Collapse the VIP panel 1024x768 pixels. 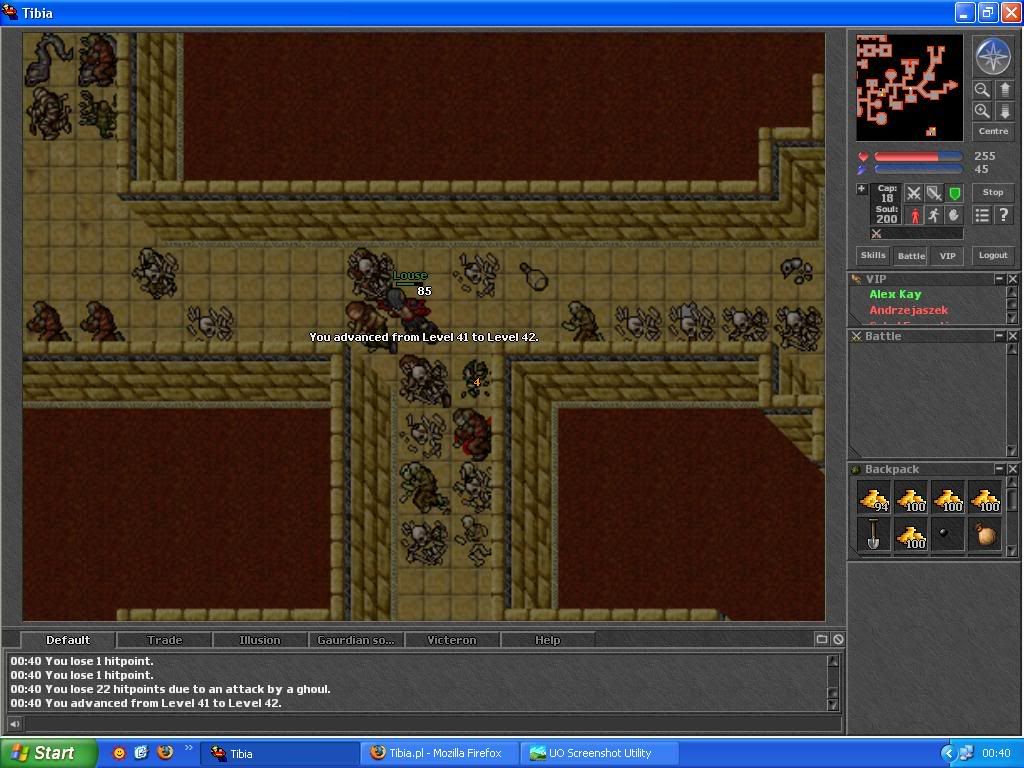click(x=999, y=279)
